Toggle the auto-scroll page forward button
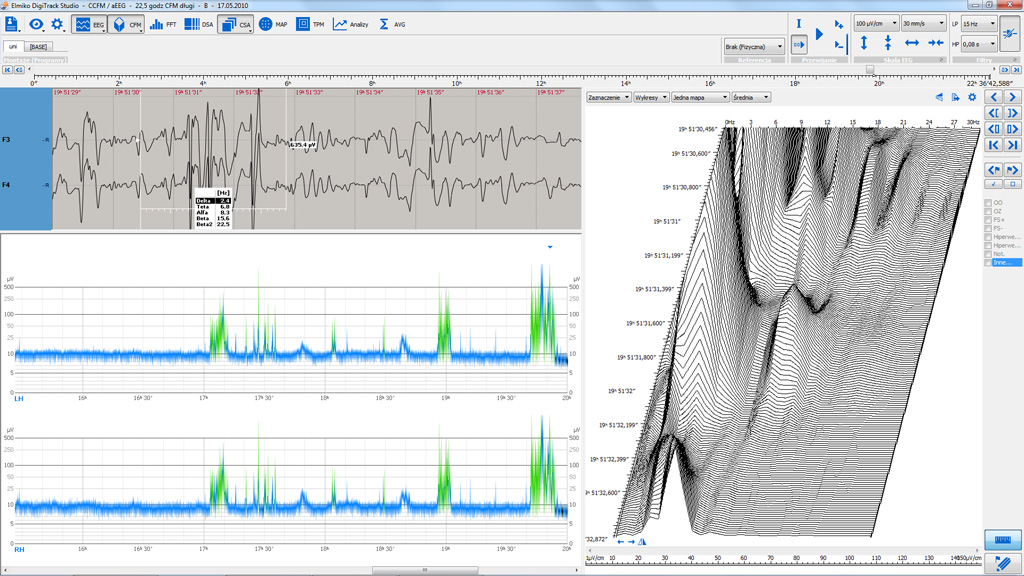 coord(799,44)
